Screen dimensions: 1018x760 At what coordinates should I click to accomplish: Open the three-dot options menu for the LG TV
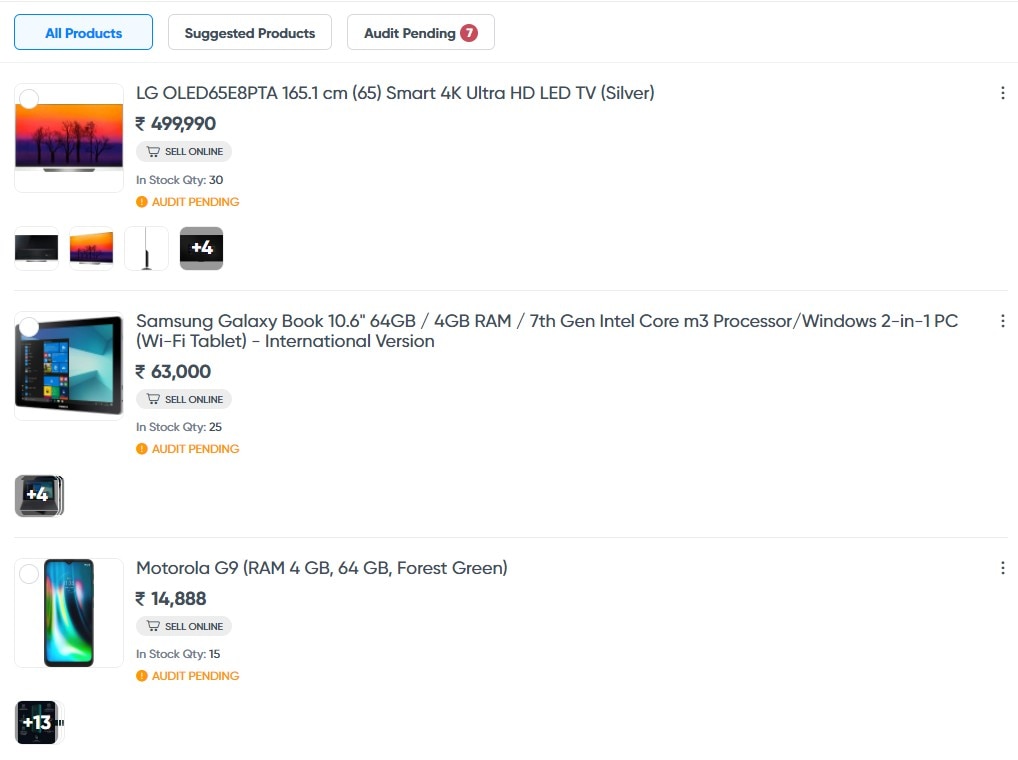(x=1003, y=92)
